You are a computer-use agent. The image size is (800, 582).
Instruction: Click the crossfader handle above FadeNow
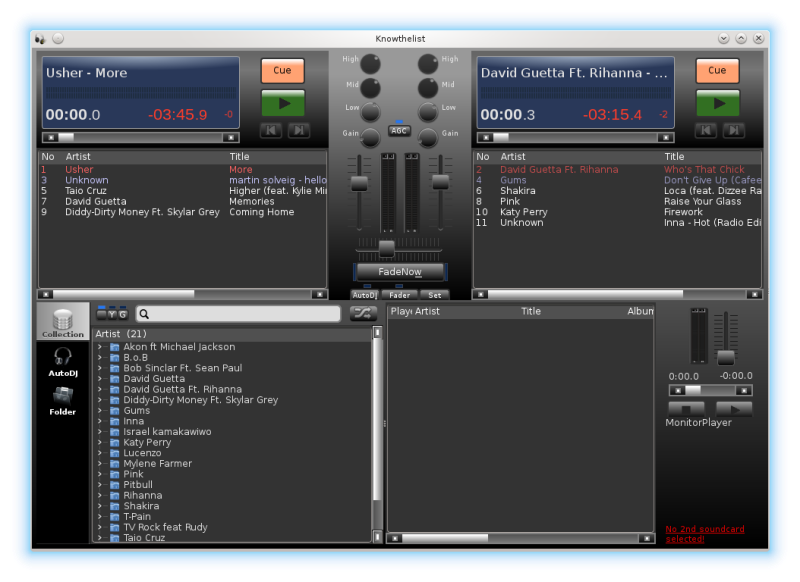386,249
